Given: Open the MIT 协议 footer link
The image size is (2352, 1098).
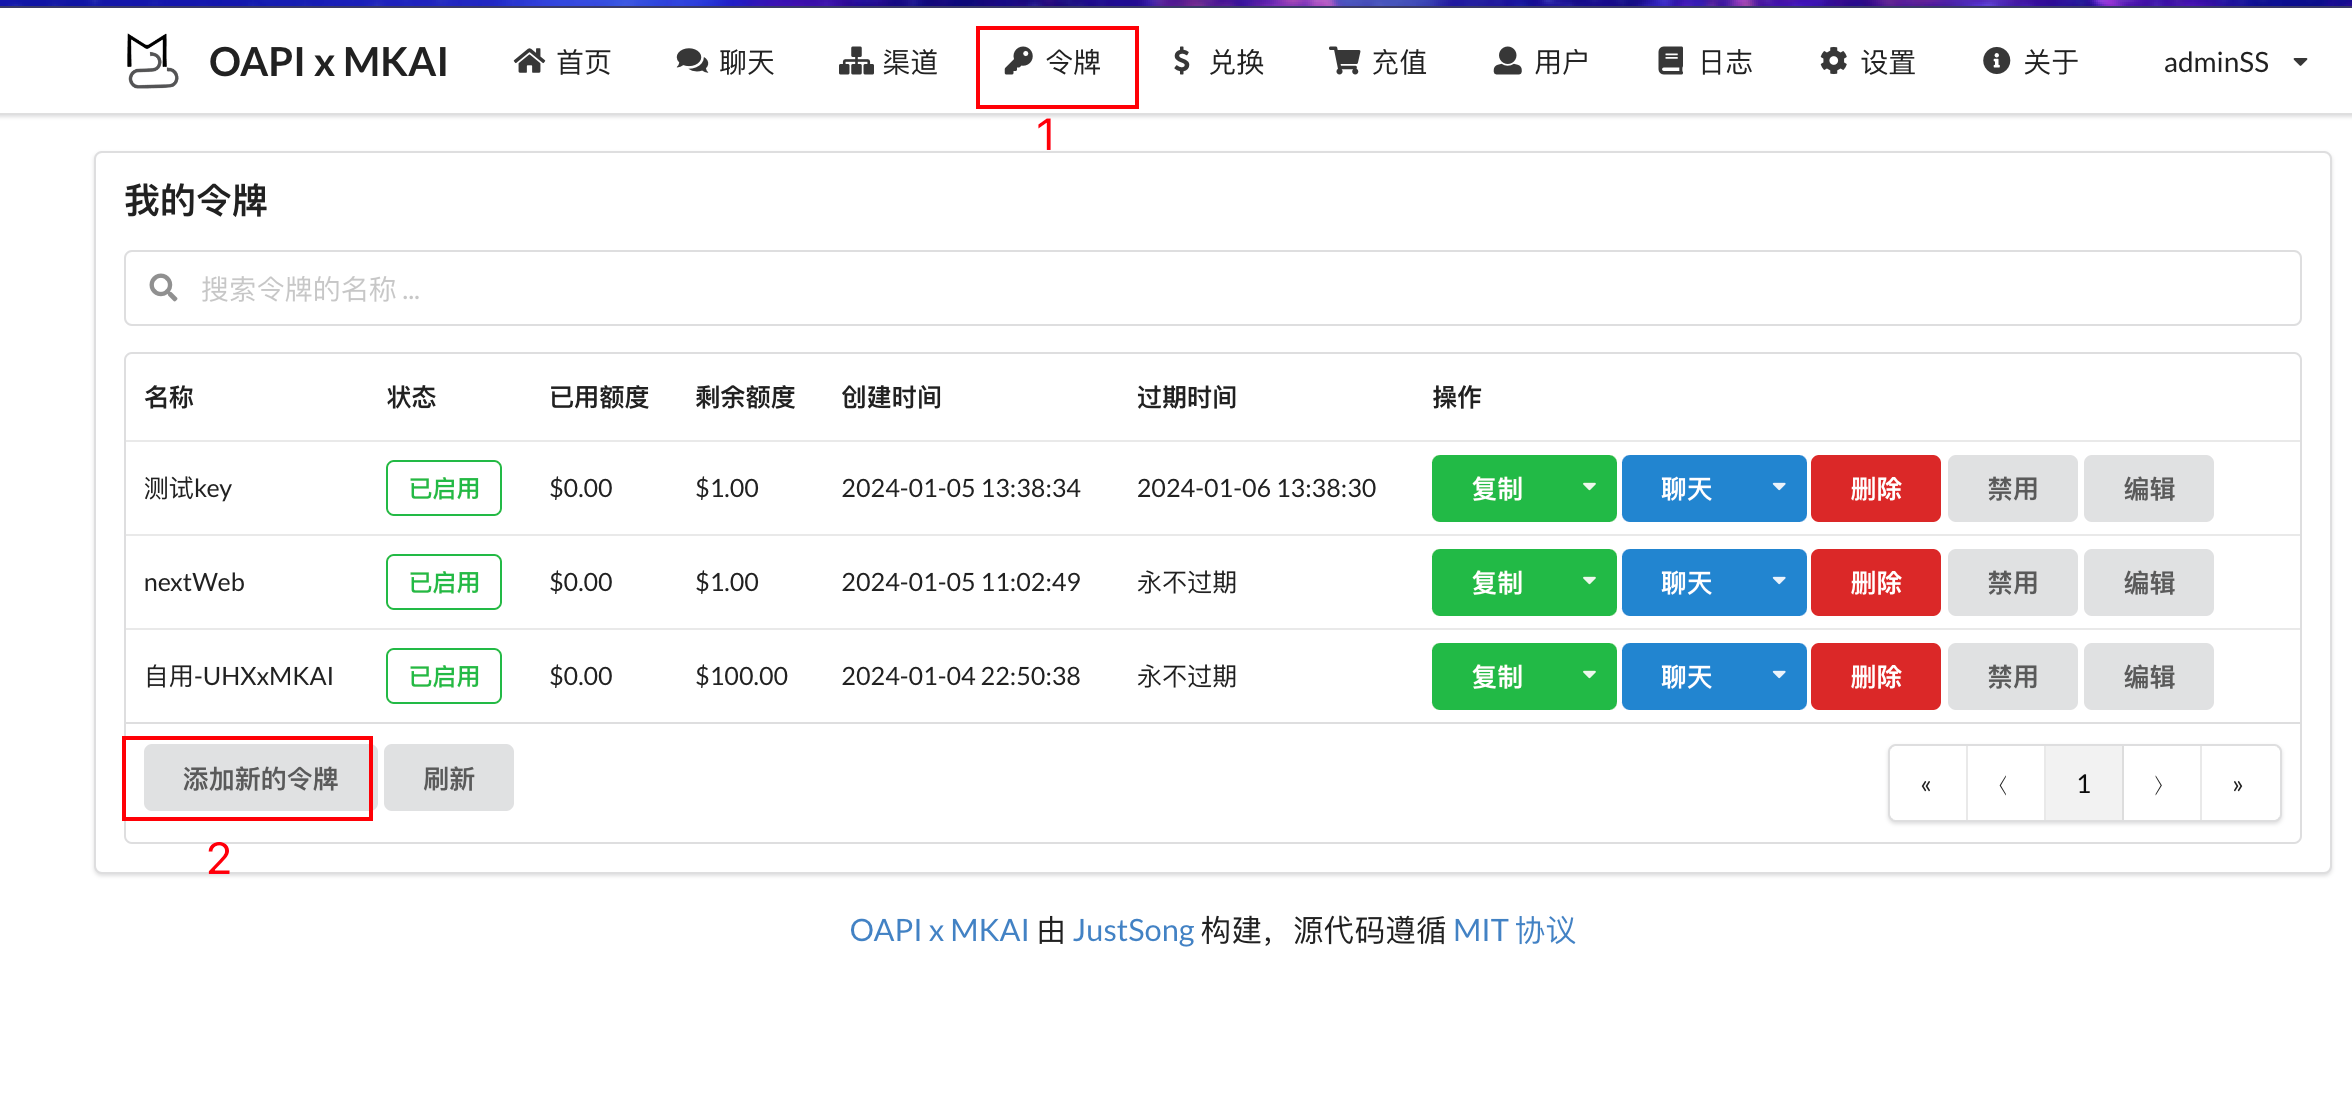Looking at the screenshot, I should 1514,930.
